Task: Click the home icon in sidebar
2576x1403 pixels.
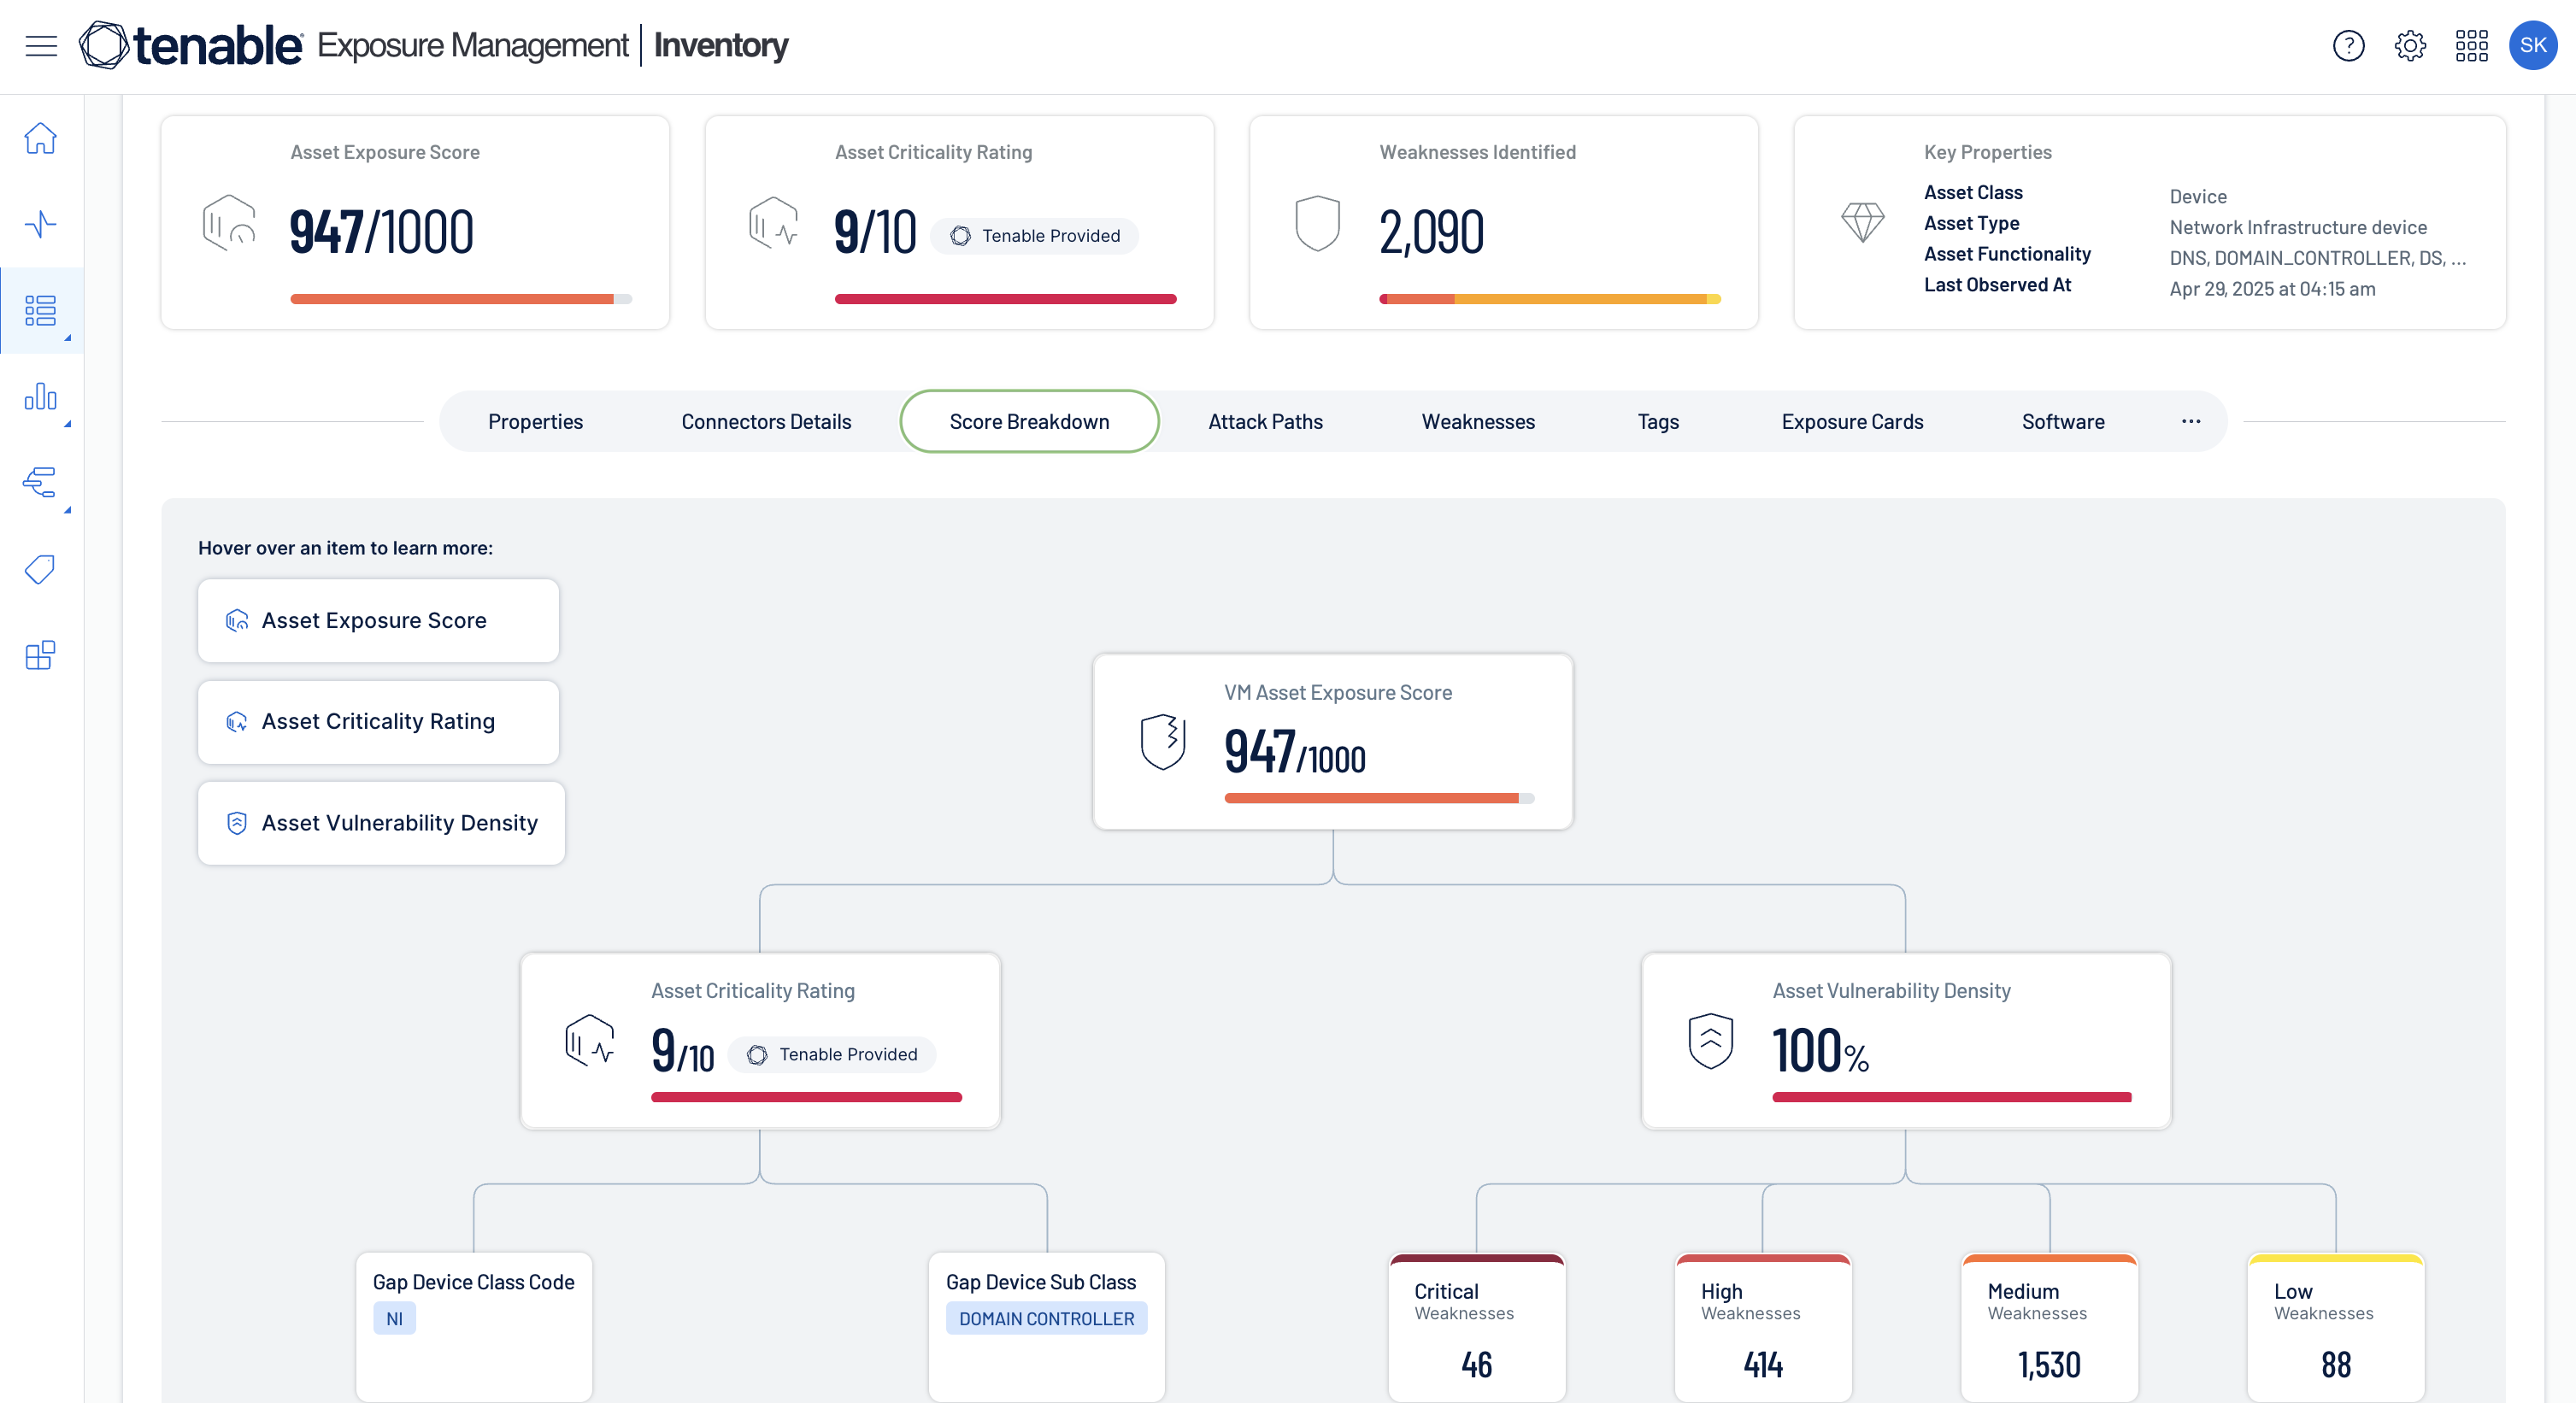Action: coord(41,138)
